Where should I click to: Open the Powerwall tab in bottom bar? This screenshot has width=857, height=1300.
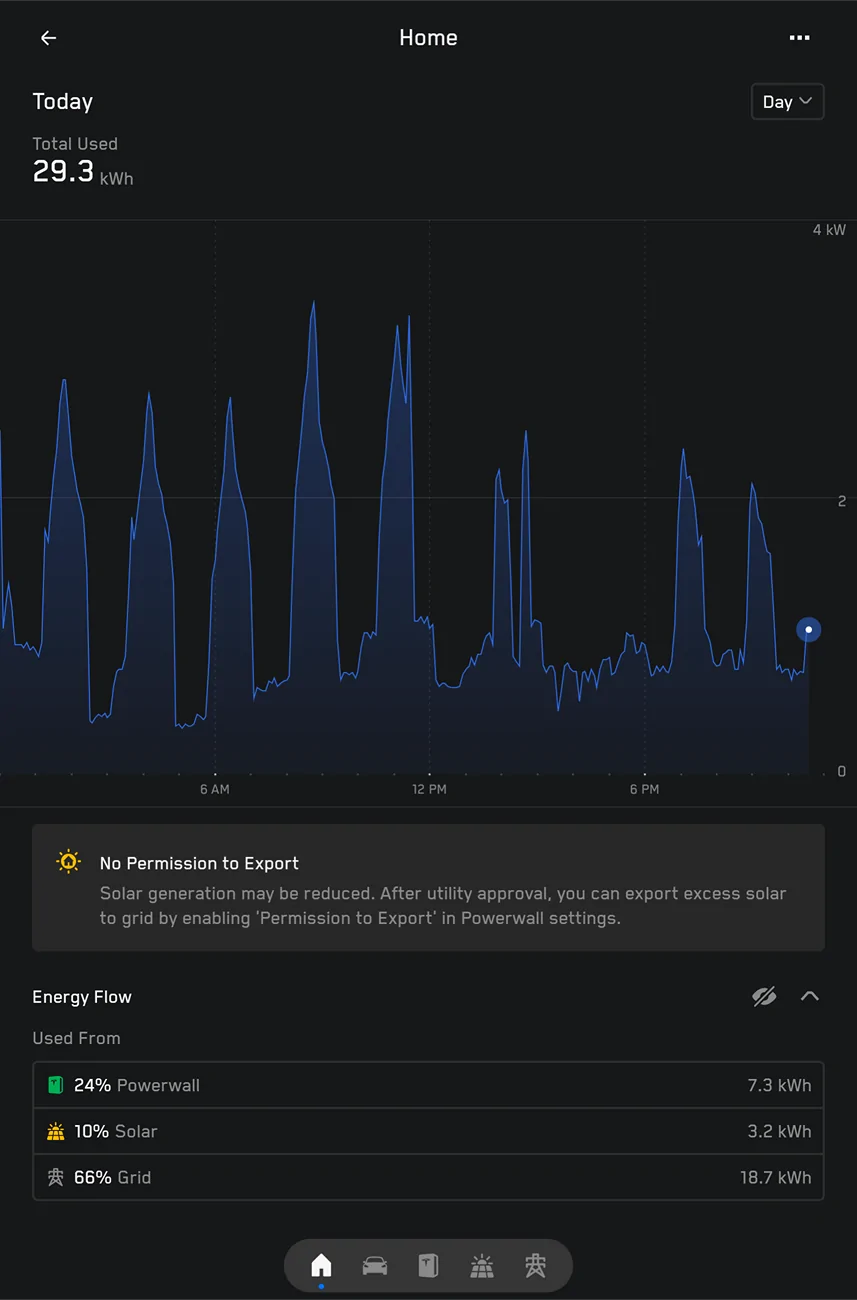pyautogui.click(x=428, y=1266)
